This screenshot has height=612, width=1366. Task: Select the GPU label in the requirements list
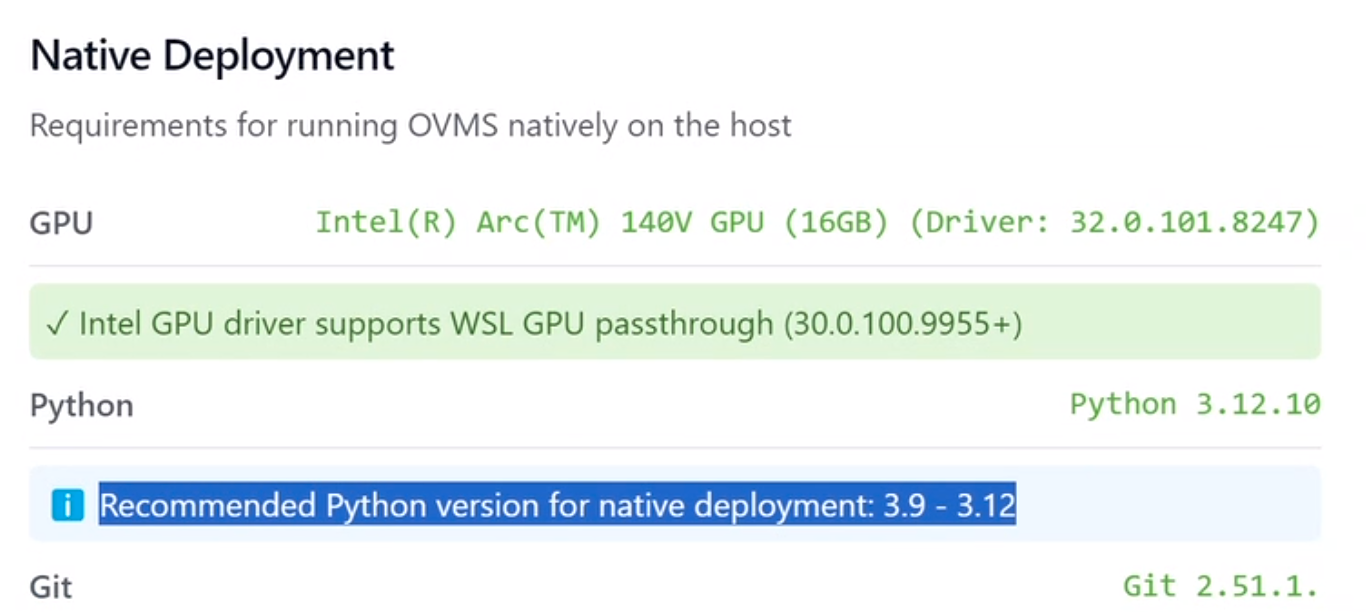pos(60,222)
